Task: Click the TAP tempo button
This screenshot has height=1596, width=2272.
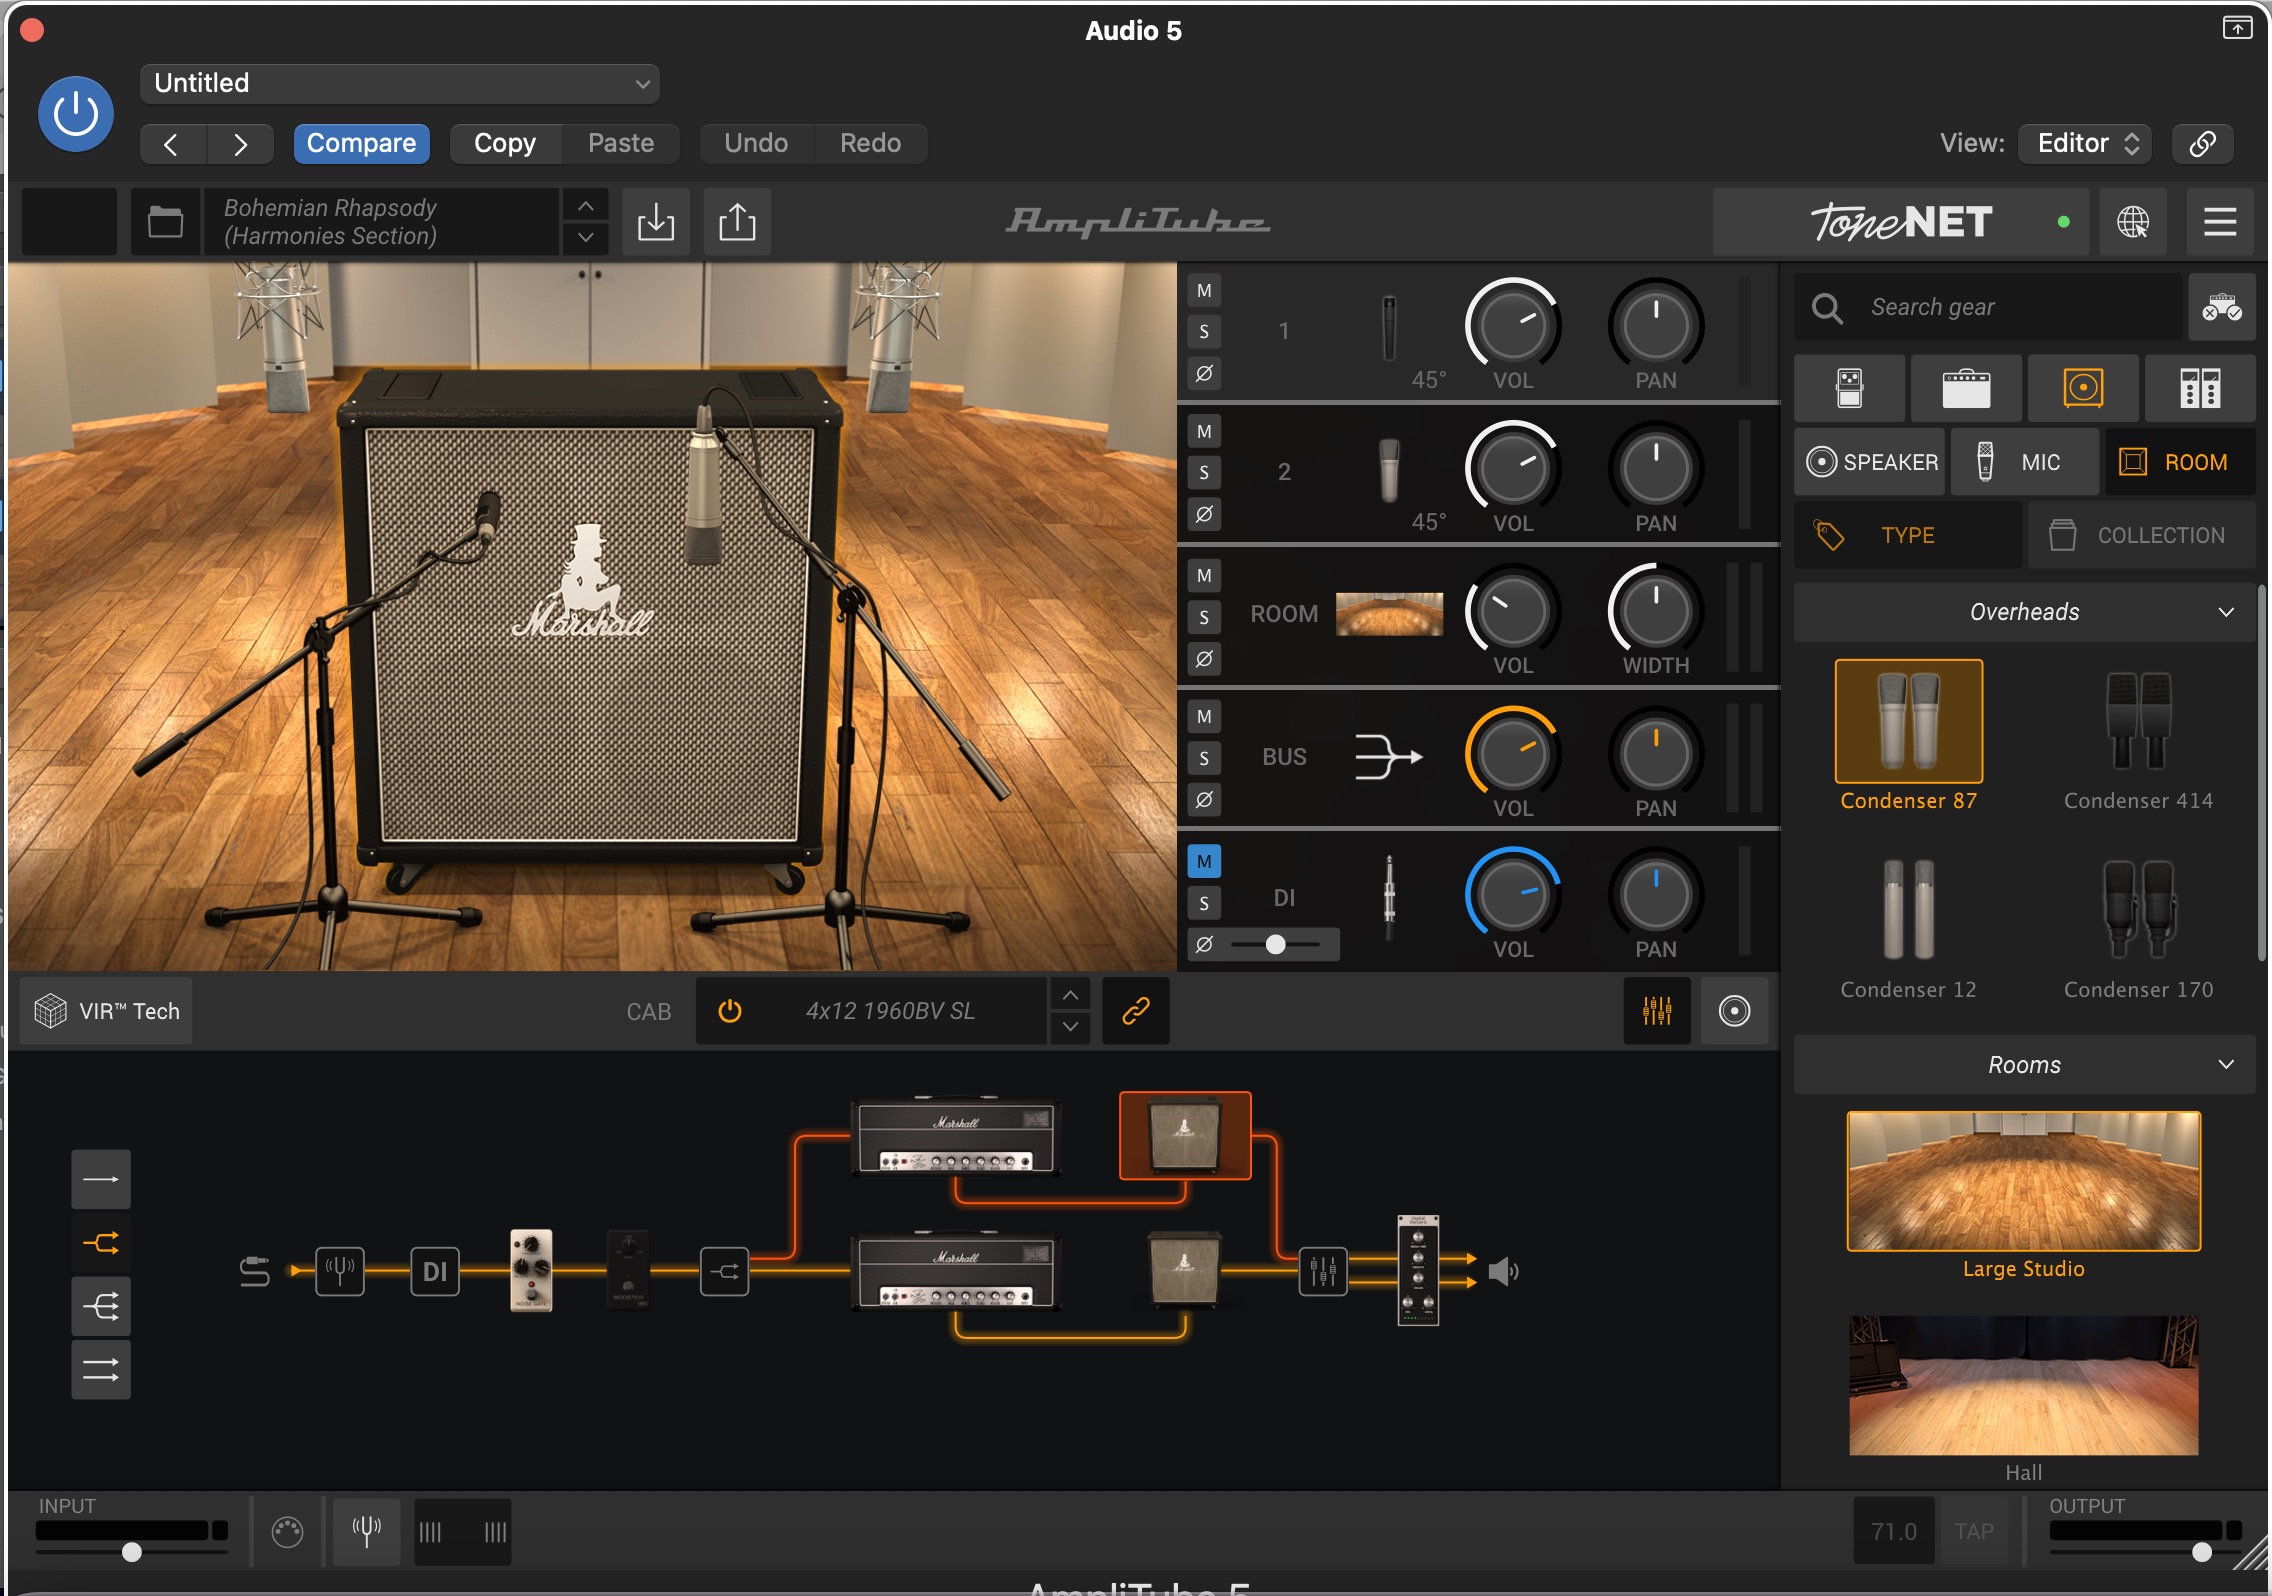Action: [x=1974, y=1531]
